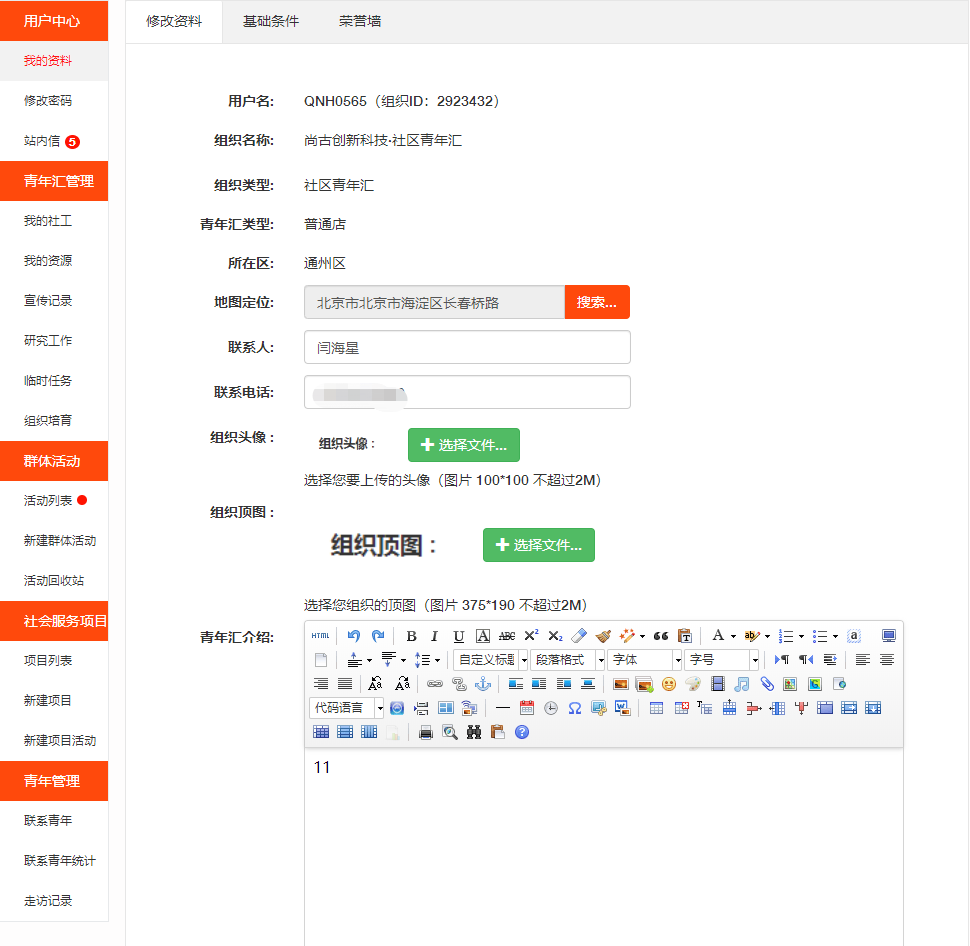Image resolution: width=970 pixels, height=946 pixels.
Task: Apply text highlight background color
Action: 751,635
